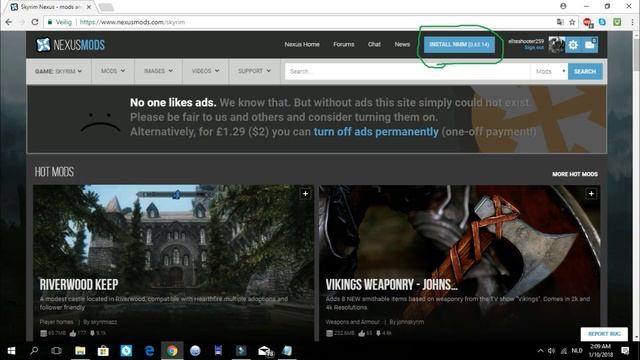Open taskbar search magnifier
Viewport: 640px width, 360px height.
click(34, 351)
